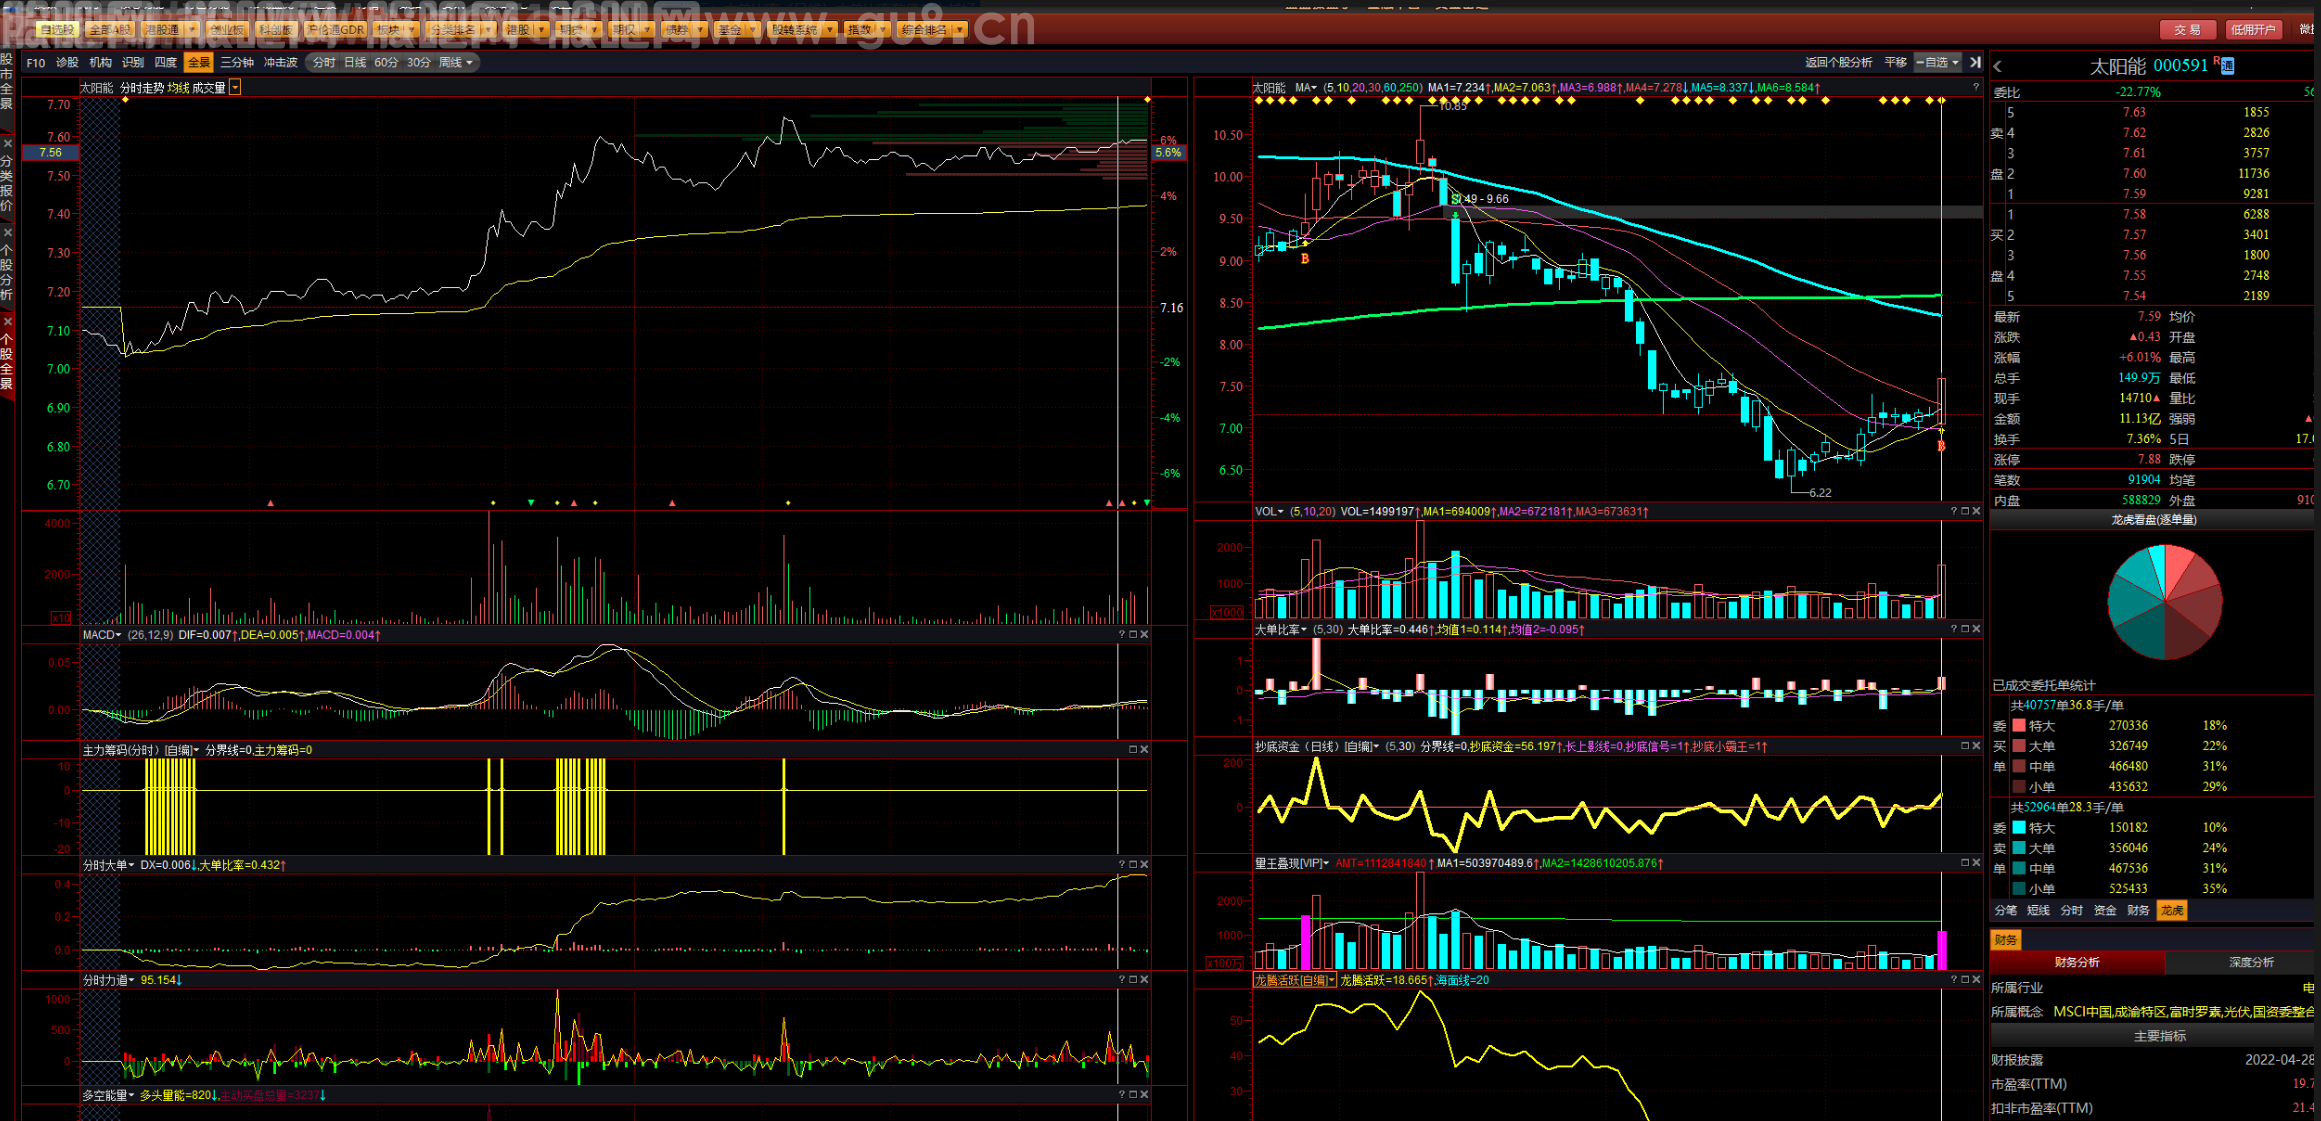Switch to the 冲击波 tab

click(x=281, y=63)
